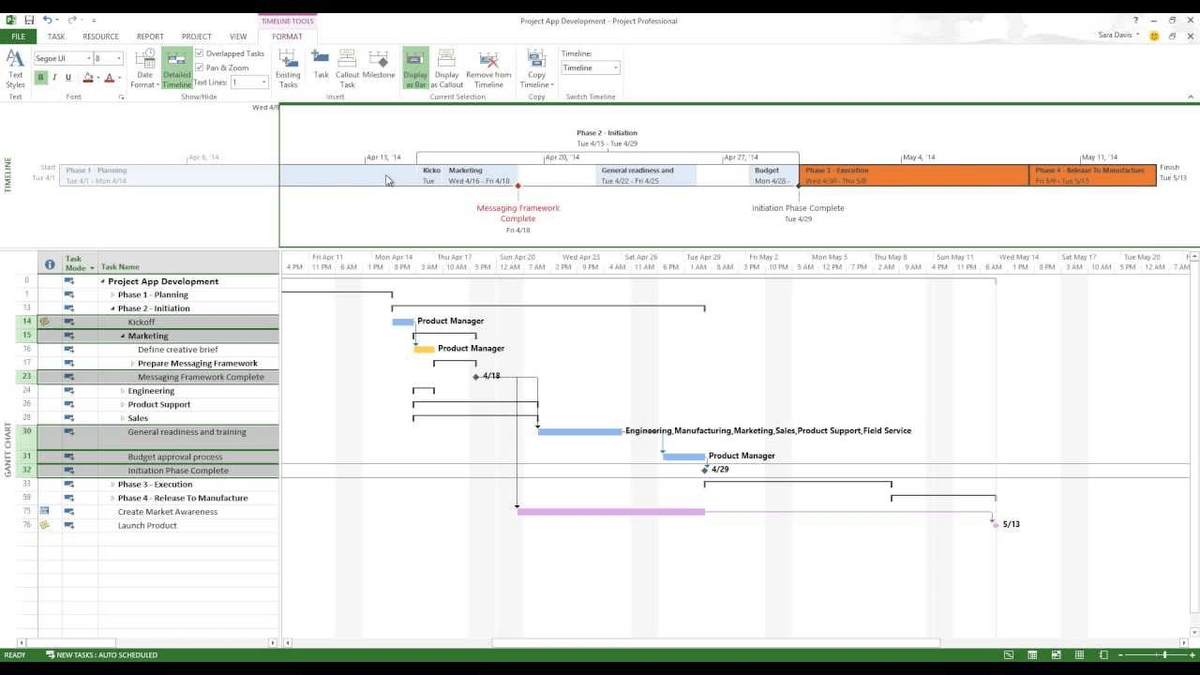Click the Project app icon in title bar

[9, 20]
